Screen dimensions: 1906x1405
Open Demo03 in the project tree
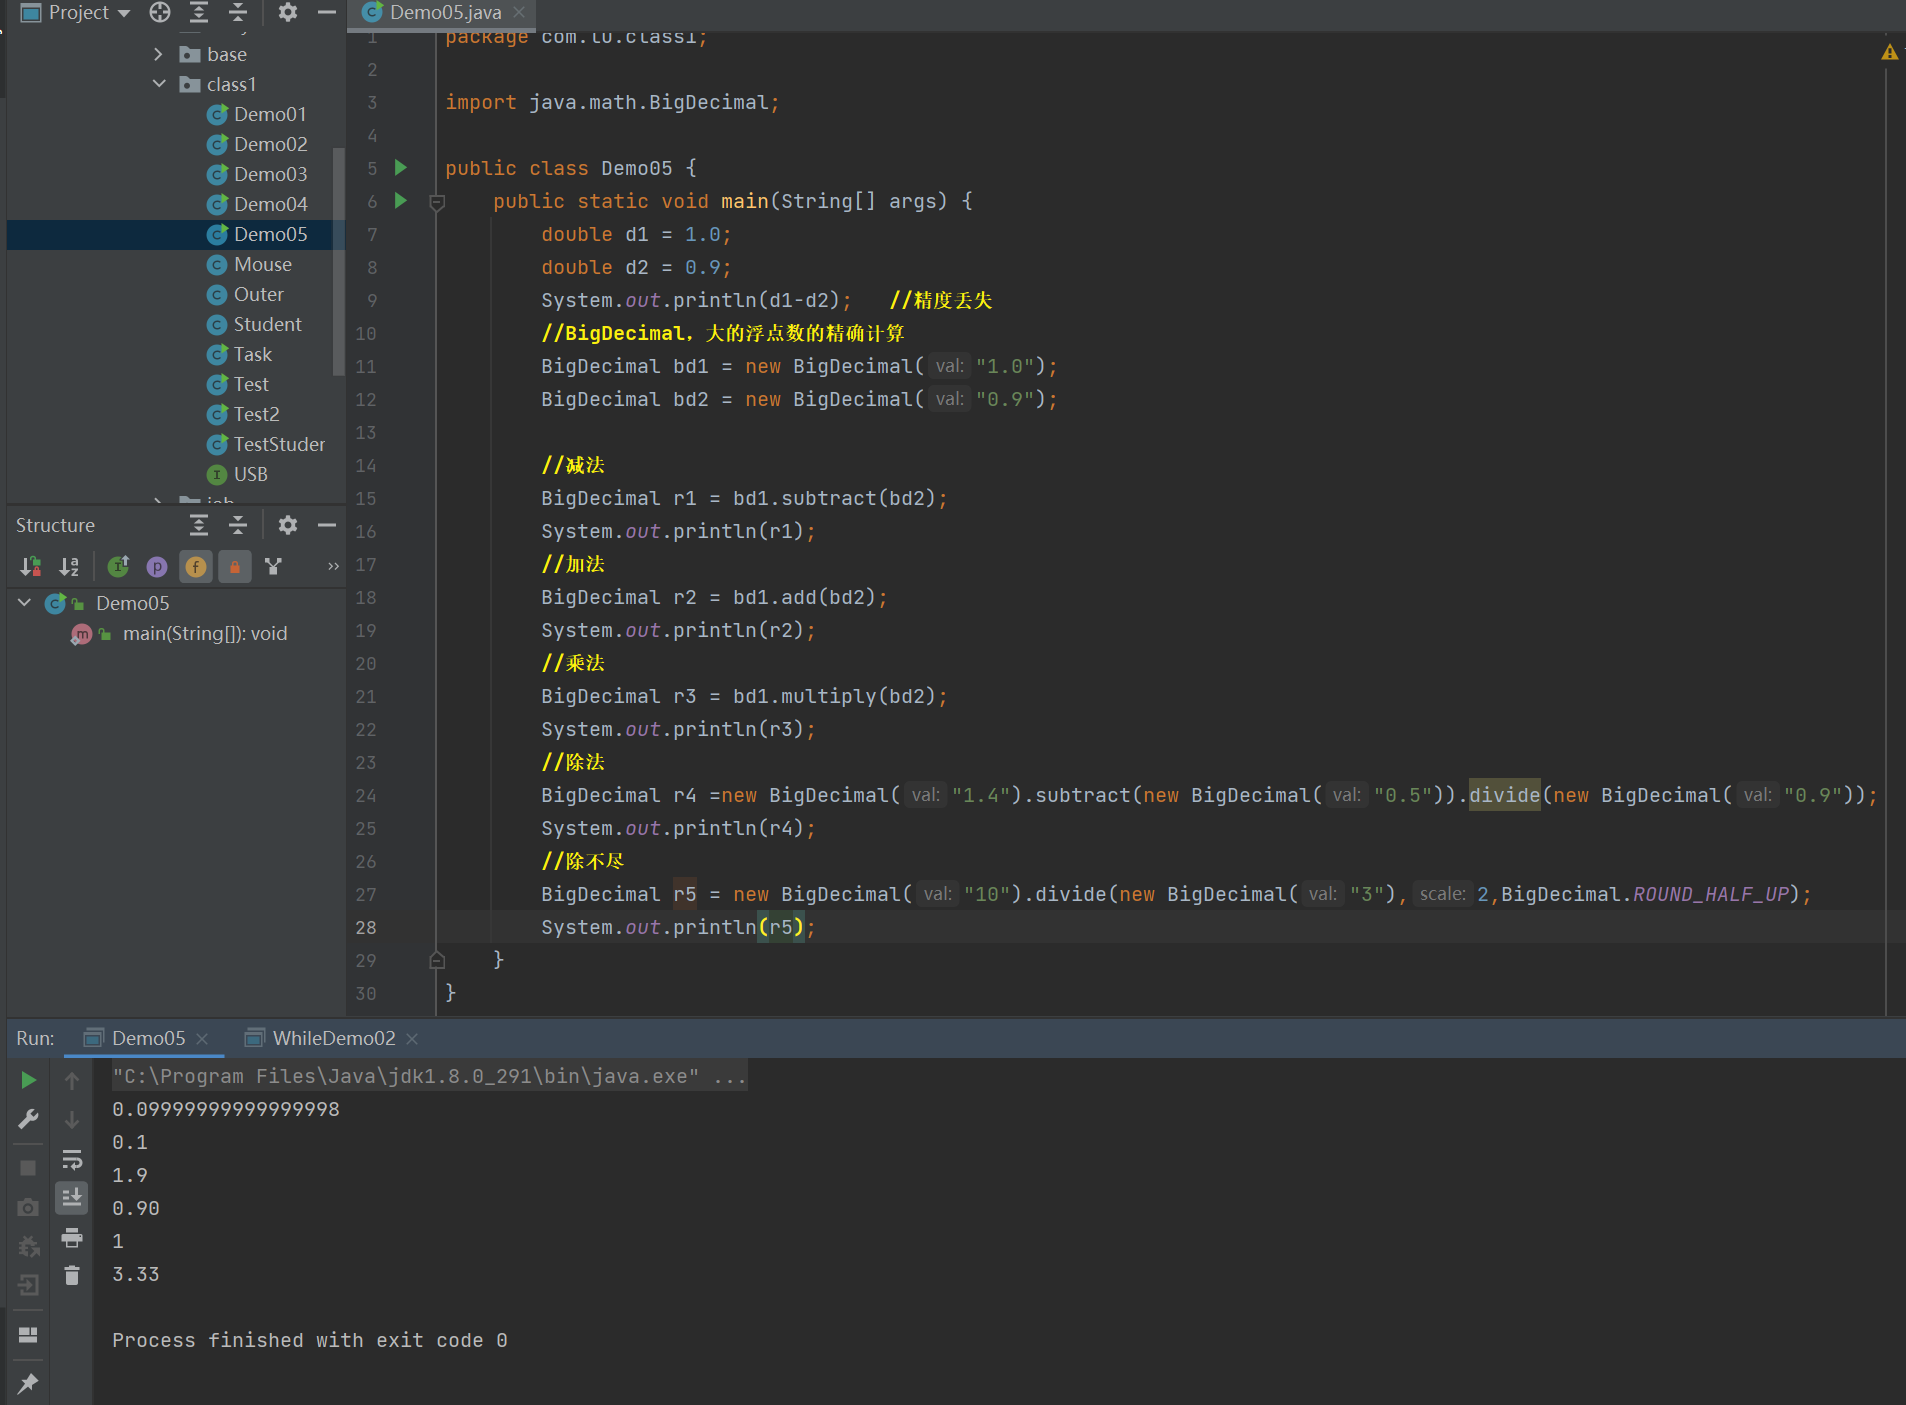(x=270, y=174)
